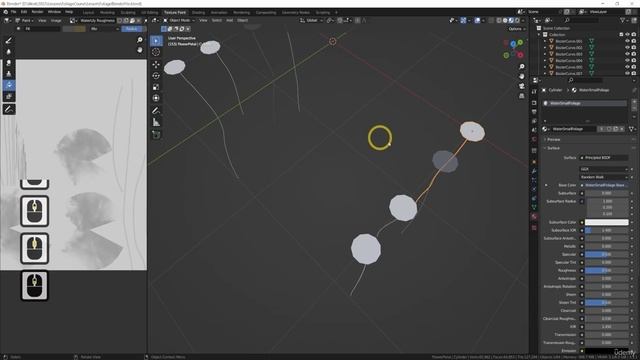The image size is (640, 360).
Task: Select the Smear tool in image editor
Action: (9, 63)
